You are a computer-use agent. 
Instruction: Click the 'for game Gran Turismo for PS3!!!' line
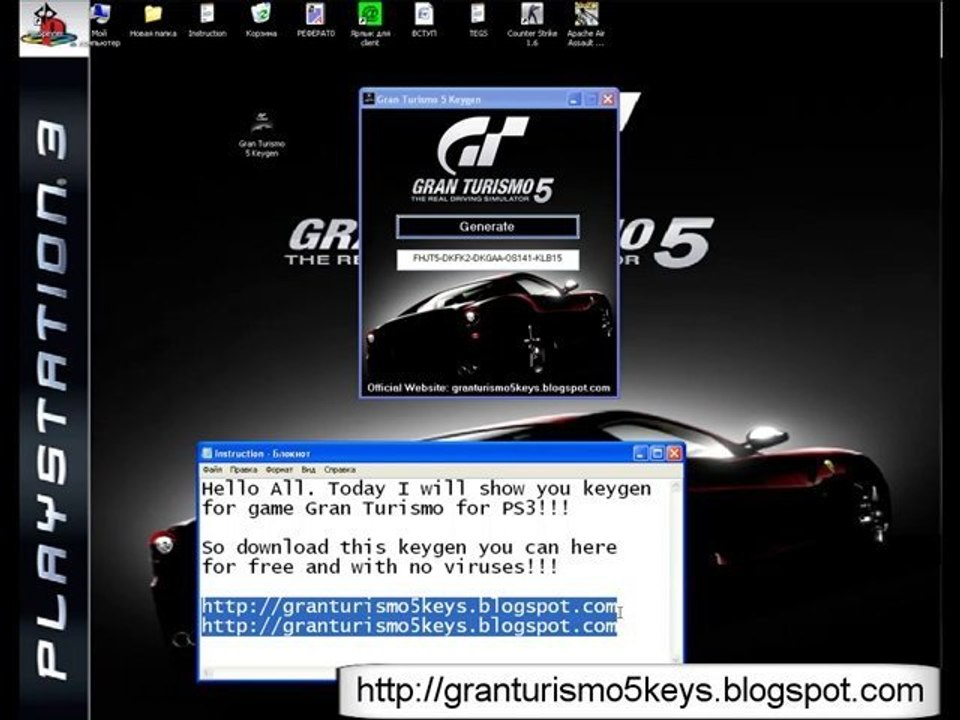point(386,508)
